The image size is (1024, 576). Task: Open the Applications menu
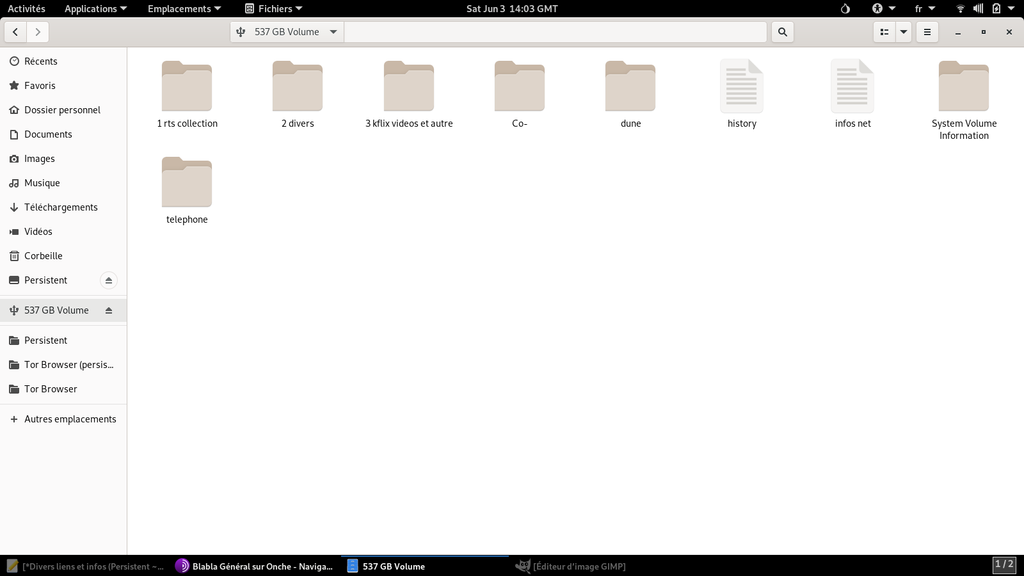[96, 8]
